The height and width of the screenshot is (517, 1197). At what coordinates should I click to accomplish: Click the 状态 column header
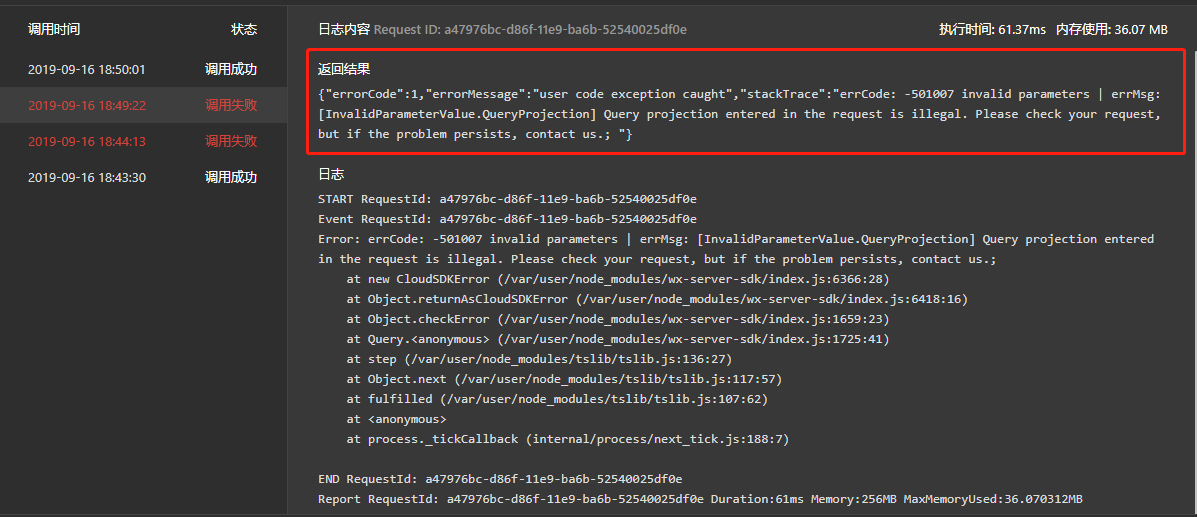[244, 30]
